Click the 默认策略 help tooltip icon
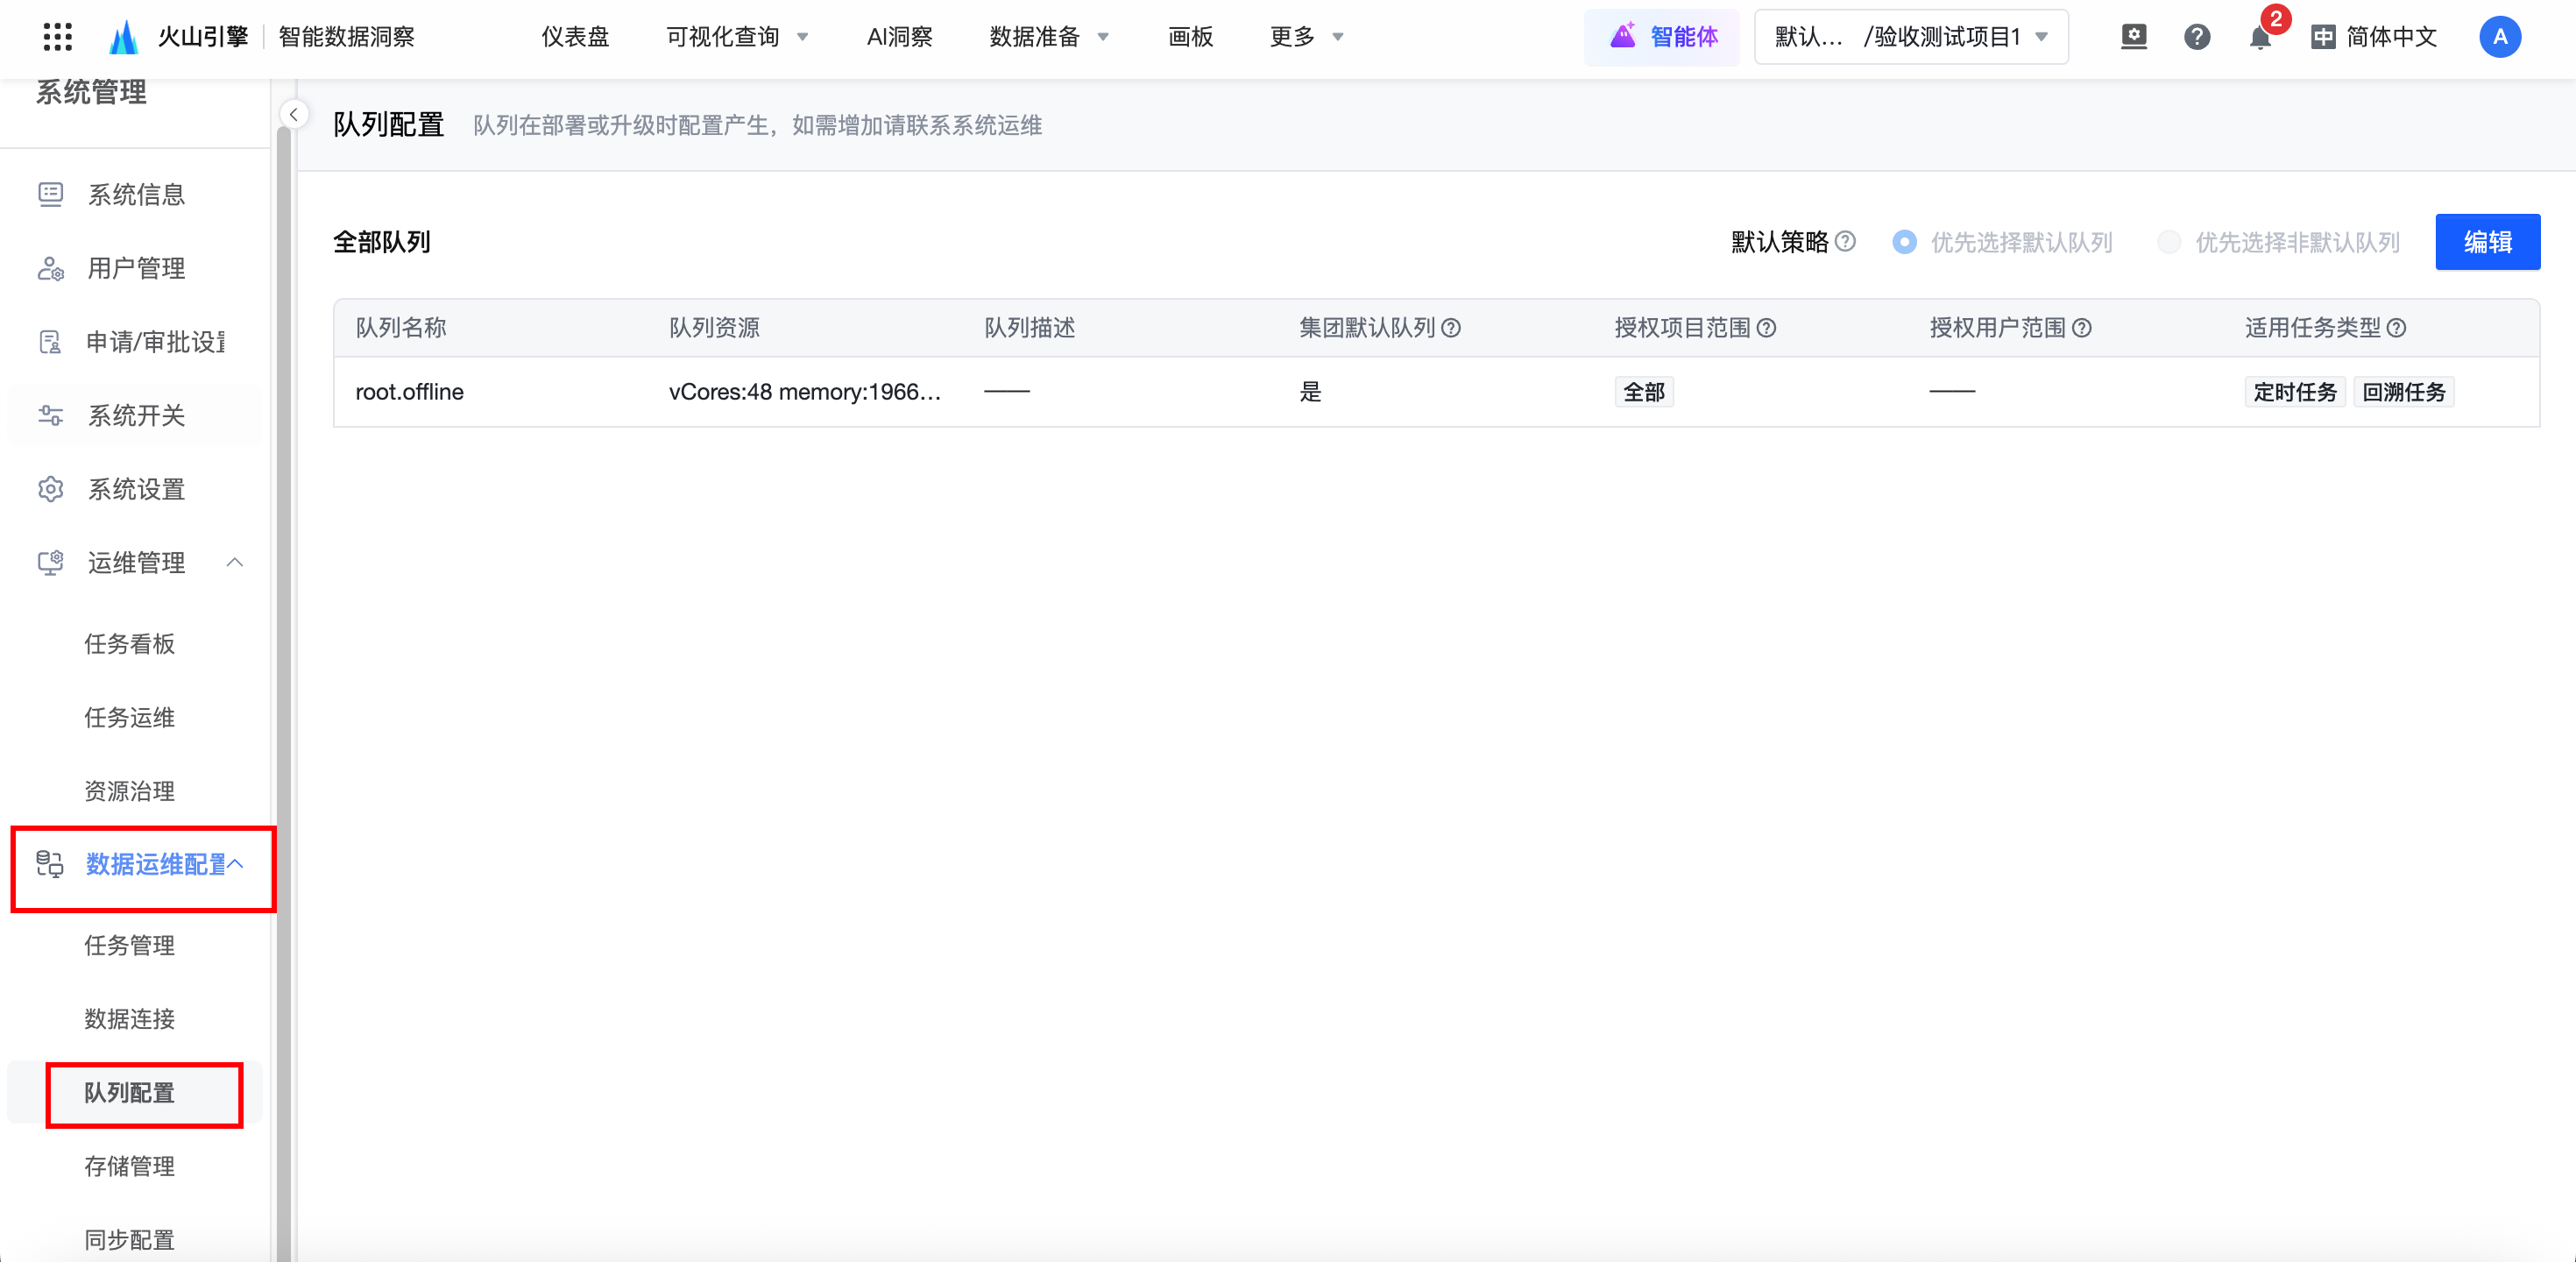Image resolution: width=2576 pixels, height=1262 pixels. (1846, 241)
